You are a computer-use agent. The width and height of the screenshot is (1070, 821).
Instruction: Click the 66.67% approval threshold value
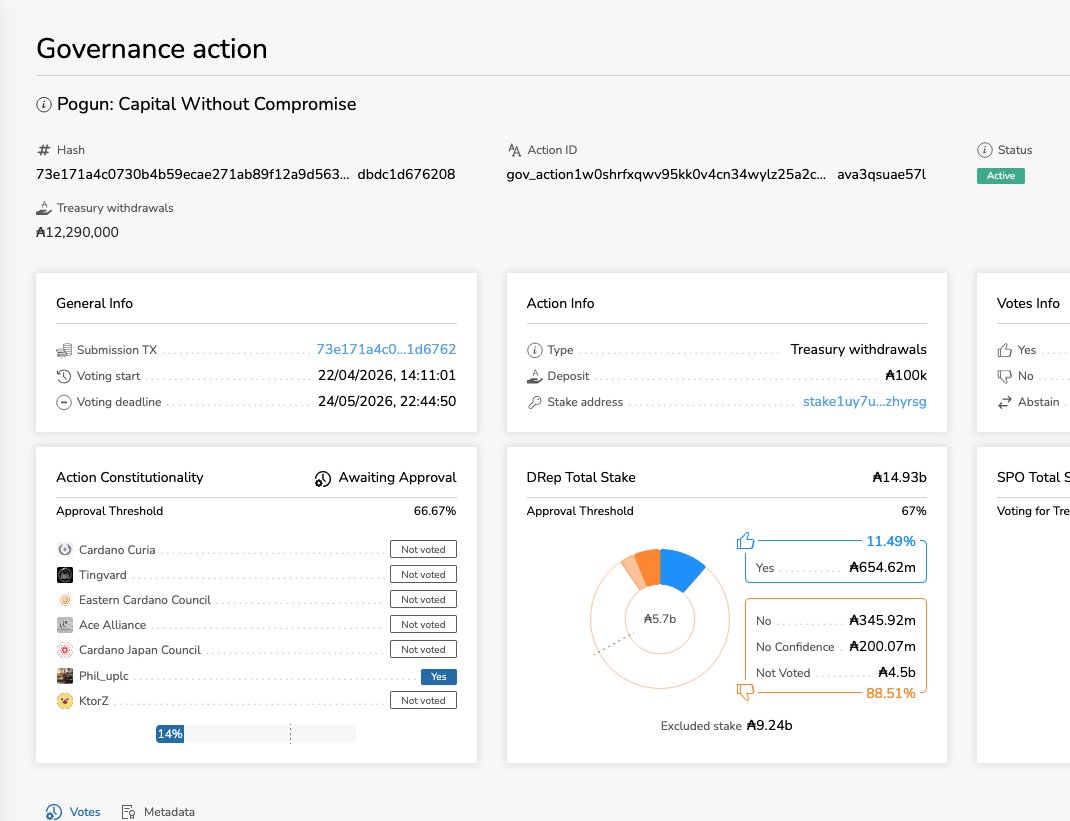435,511
